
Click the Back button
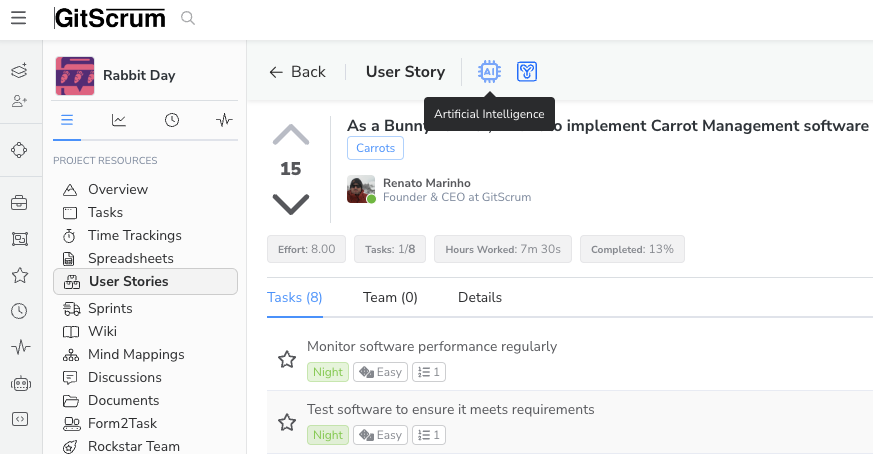tap(297, 72)
